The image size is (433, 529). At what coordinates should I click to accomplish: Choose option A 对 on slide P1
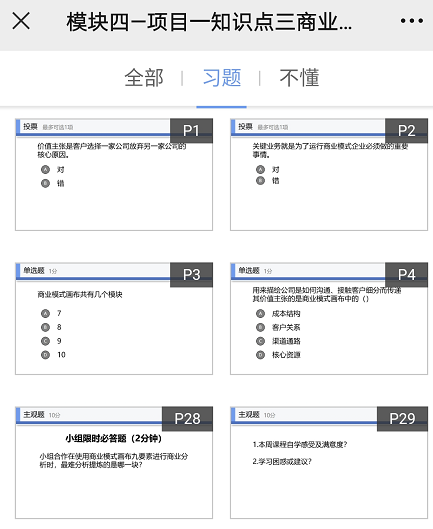(52, 169)
